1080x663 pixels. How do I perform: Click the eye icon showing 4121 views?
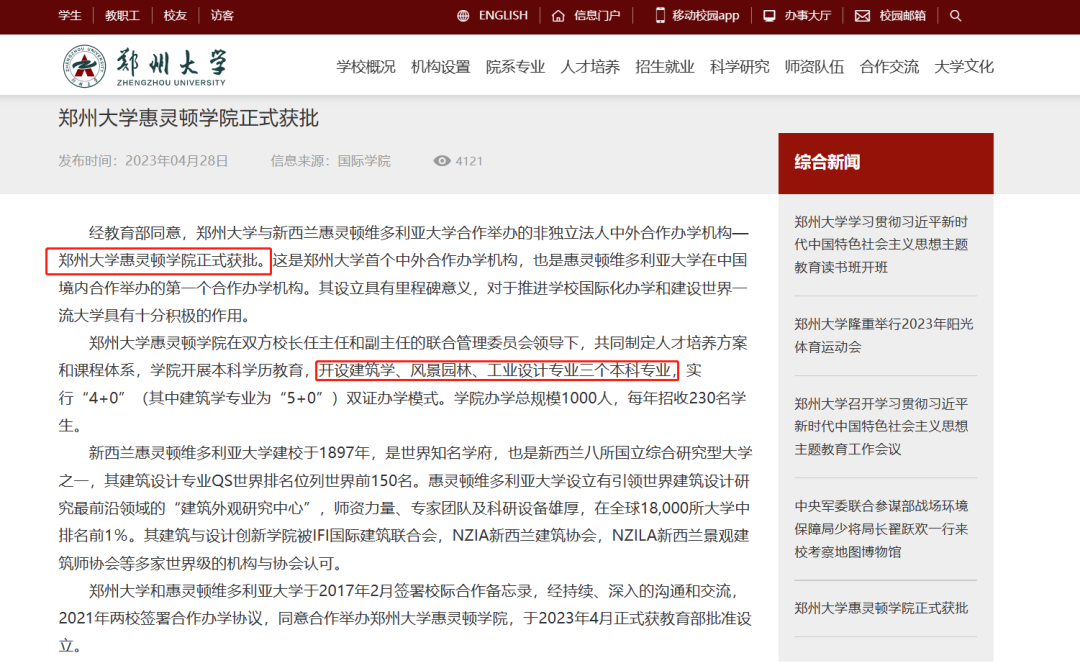(x=440, y=160)
